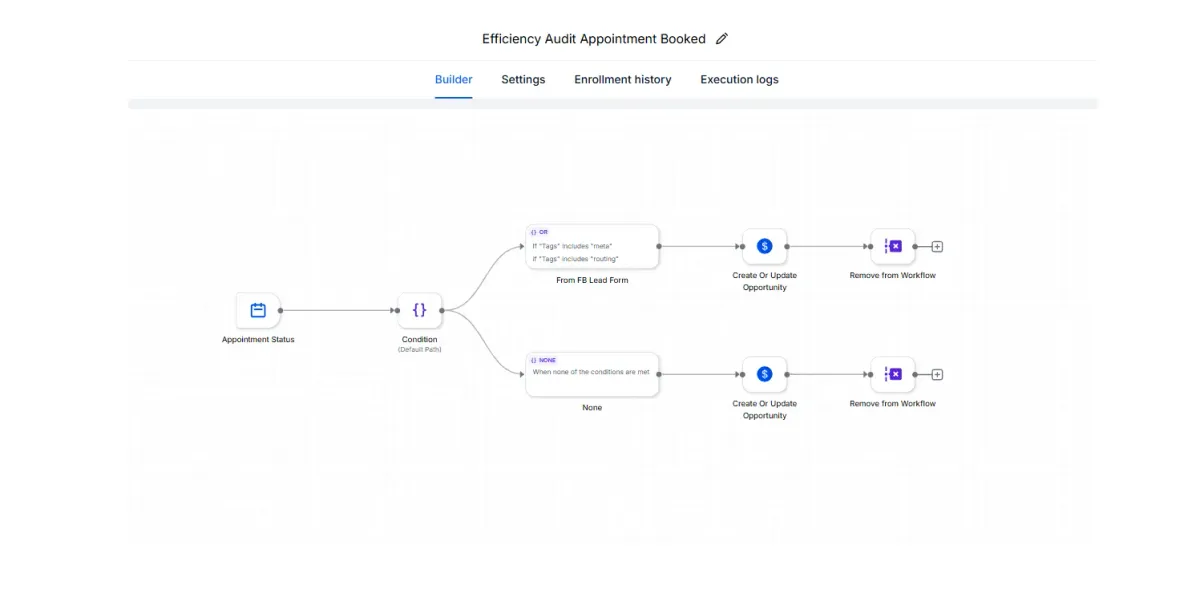Click 'When none of the conditions are met' text
The height and width of the screenshot is (593, 1200).
(x=591, y=372)
